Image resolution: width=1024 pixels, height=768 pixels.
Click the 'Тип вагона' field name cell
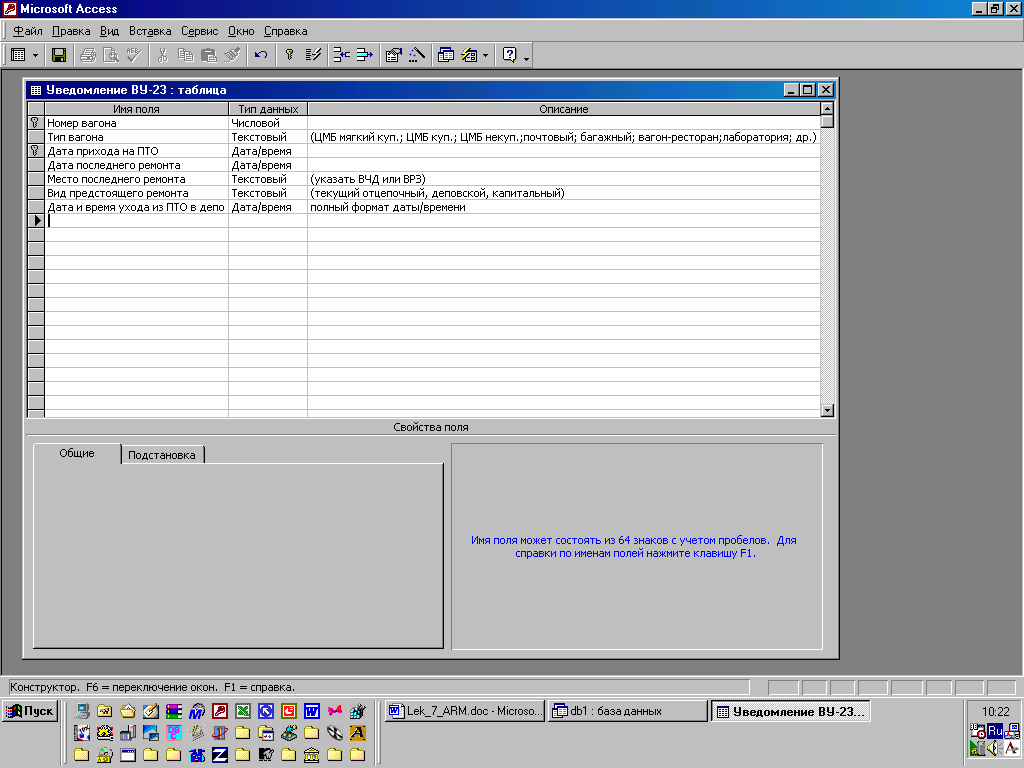coord(136,137)
